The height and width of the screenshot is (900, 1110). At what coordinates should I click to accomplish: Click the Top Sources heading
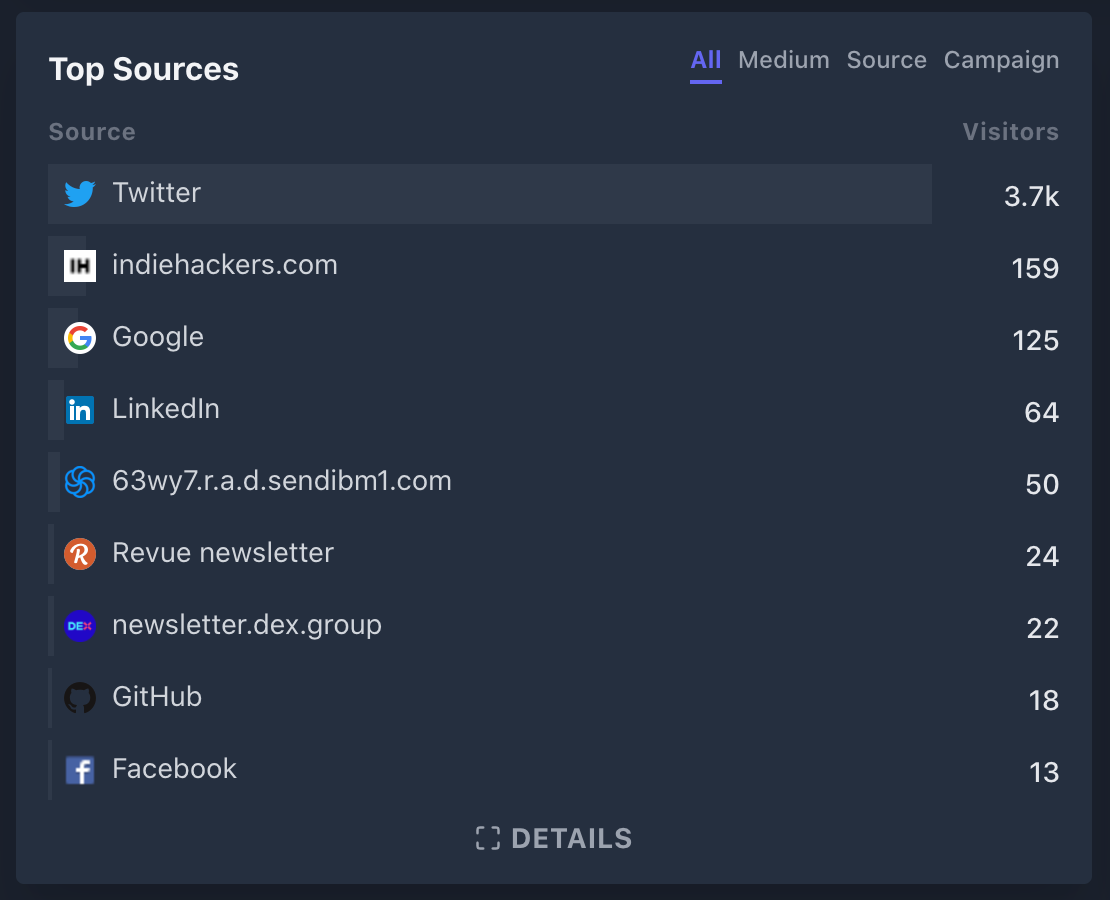click(x=144, y=69)
